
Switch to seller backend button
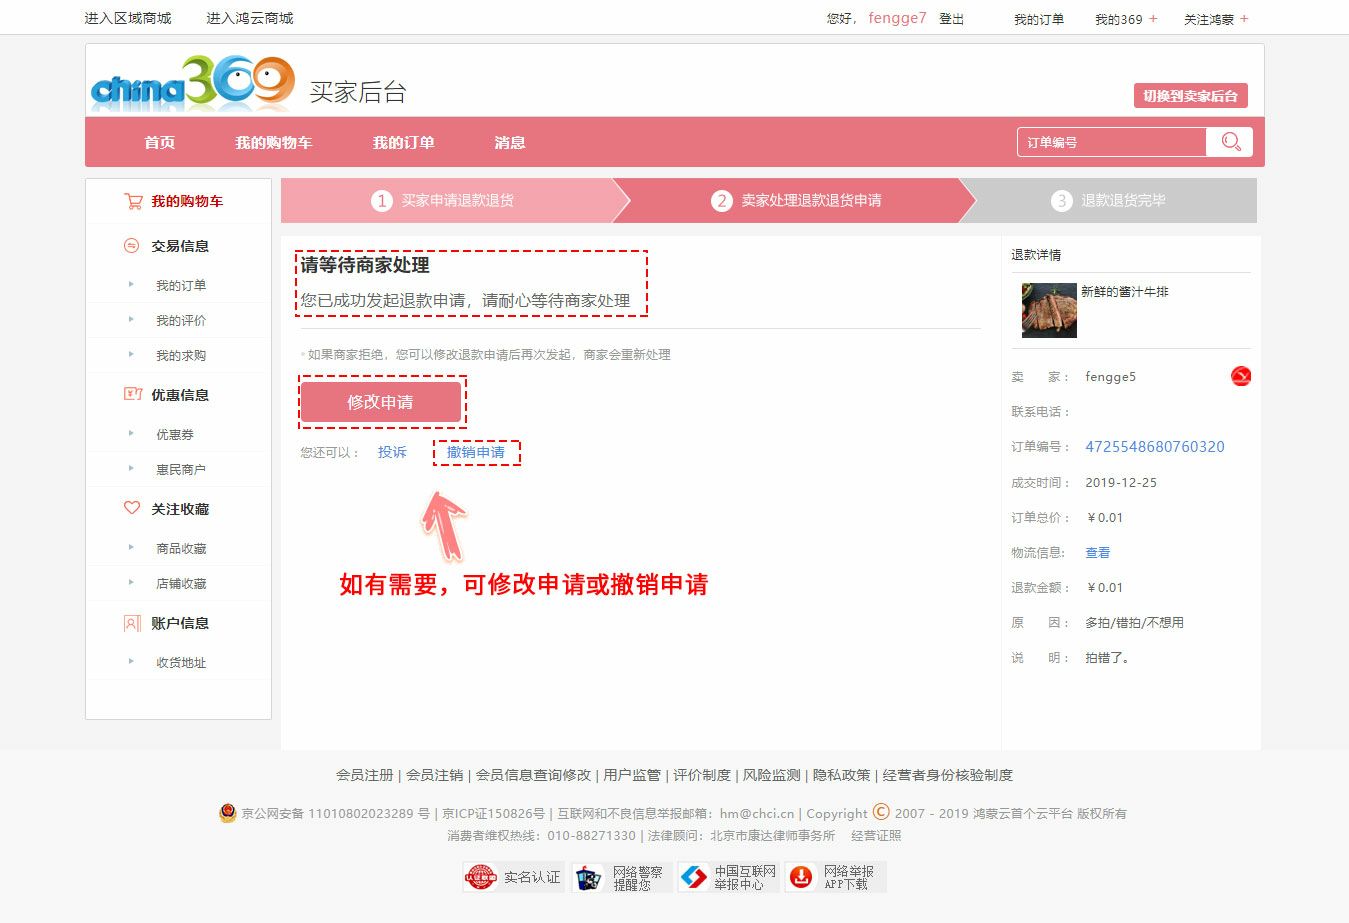(1190, 96)
